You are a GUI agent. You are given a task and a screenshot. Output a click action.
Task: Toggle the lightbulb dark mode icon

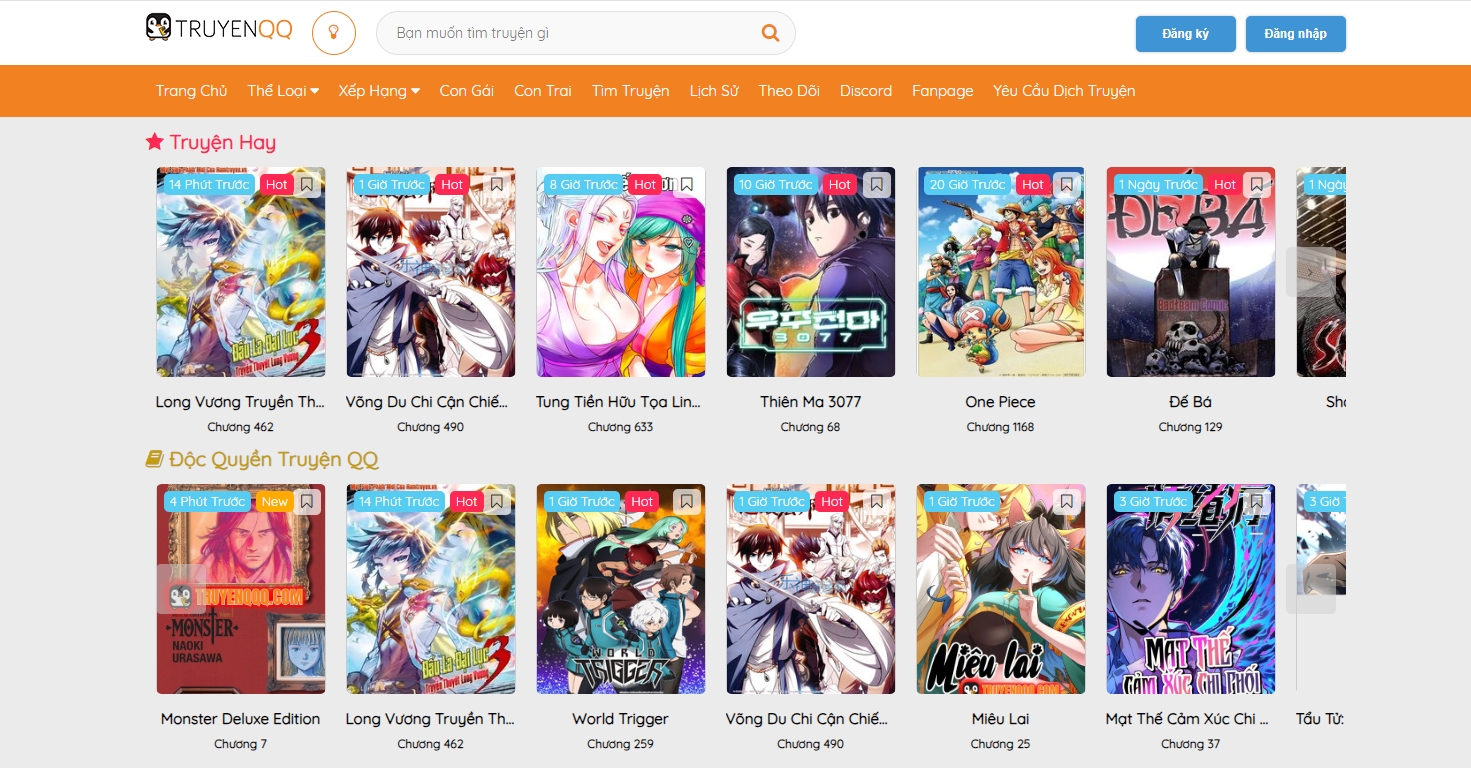coord(334,33)
